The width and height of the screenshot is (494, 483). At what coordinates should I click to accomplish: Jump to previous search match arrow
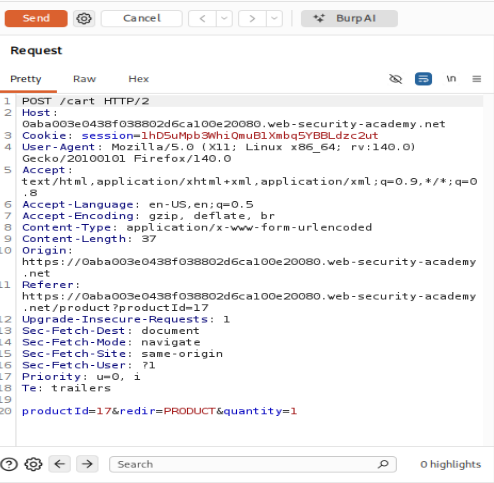click(60, 464)
